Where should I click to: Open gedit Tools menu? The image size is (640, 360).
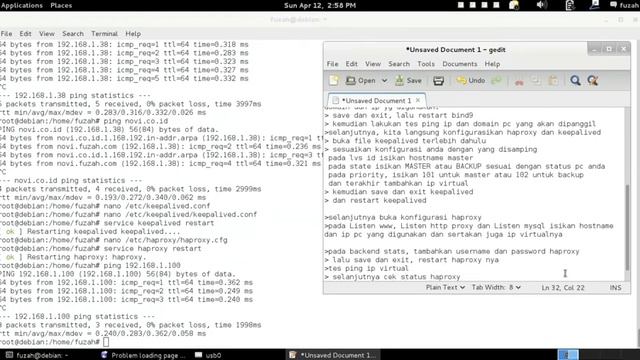[x=426, y=64]
